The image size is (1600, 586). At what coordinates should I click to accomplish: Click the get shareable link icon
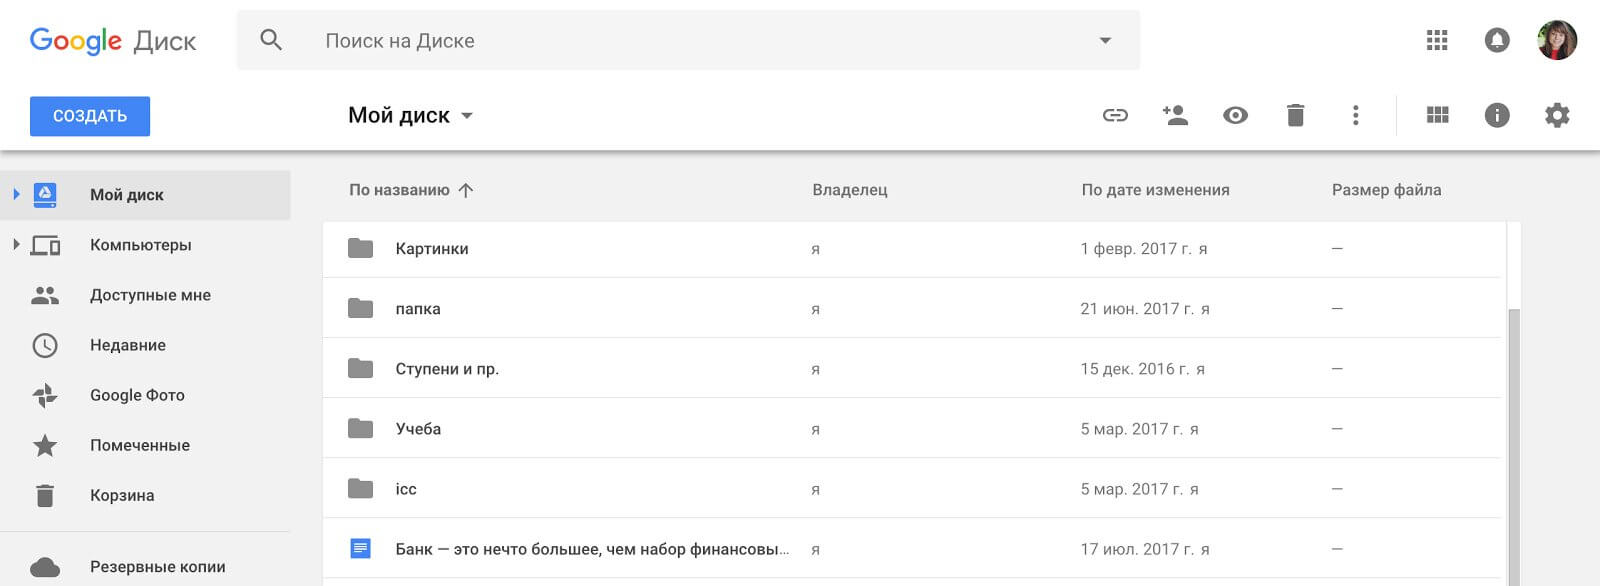pyautogui.click(x=1115, y=116)
